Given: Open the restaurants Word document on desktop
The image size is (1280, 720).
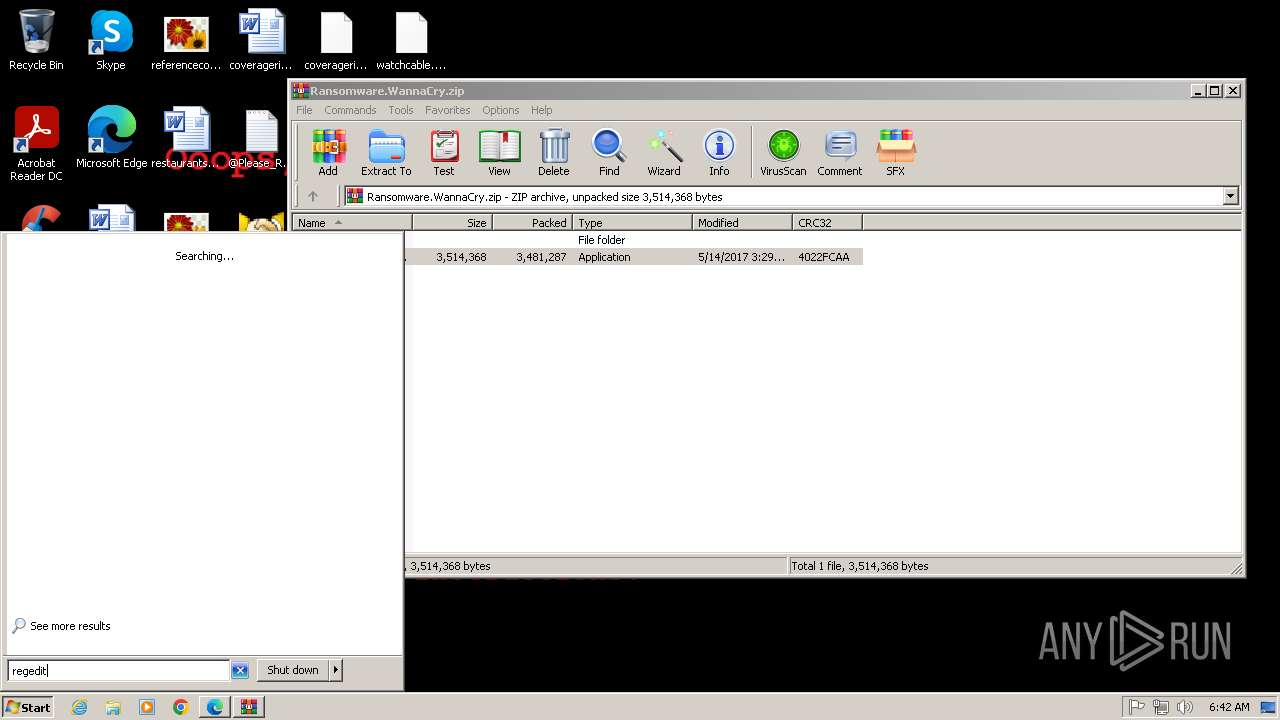Looking at the screenshot, I should coord(186,139).
